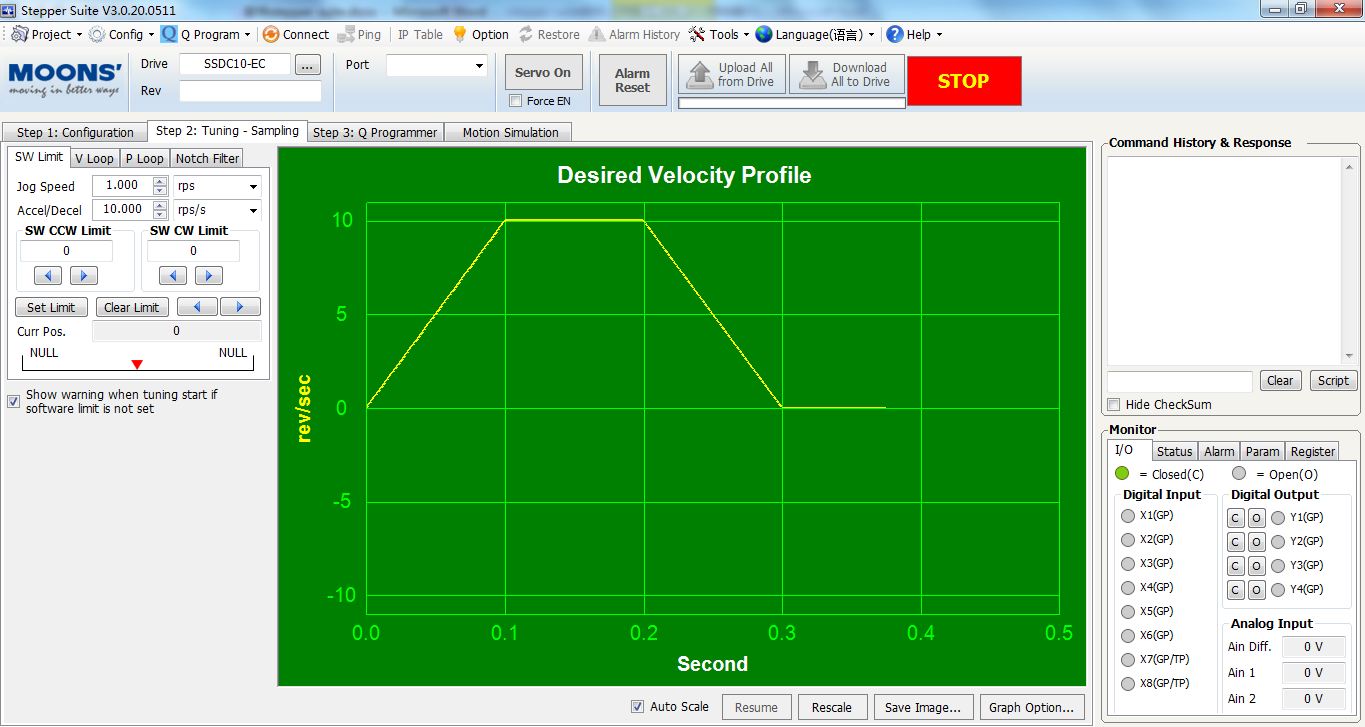Select the P Loop tab

pyautogui.click(x=144, y=158)
